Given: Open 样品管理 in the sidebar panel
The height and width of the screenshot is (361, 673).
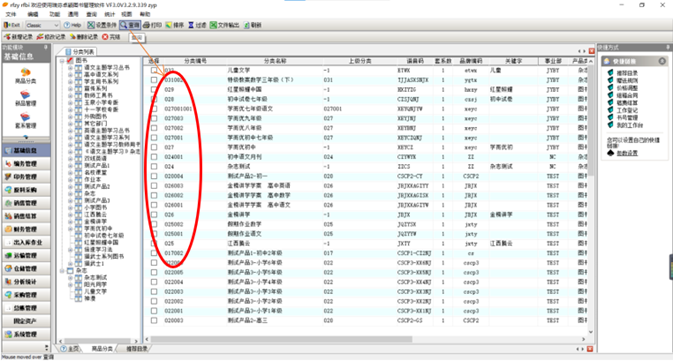Looking at the screenshot, I should pyautogui.click(x=26, y=98).
